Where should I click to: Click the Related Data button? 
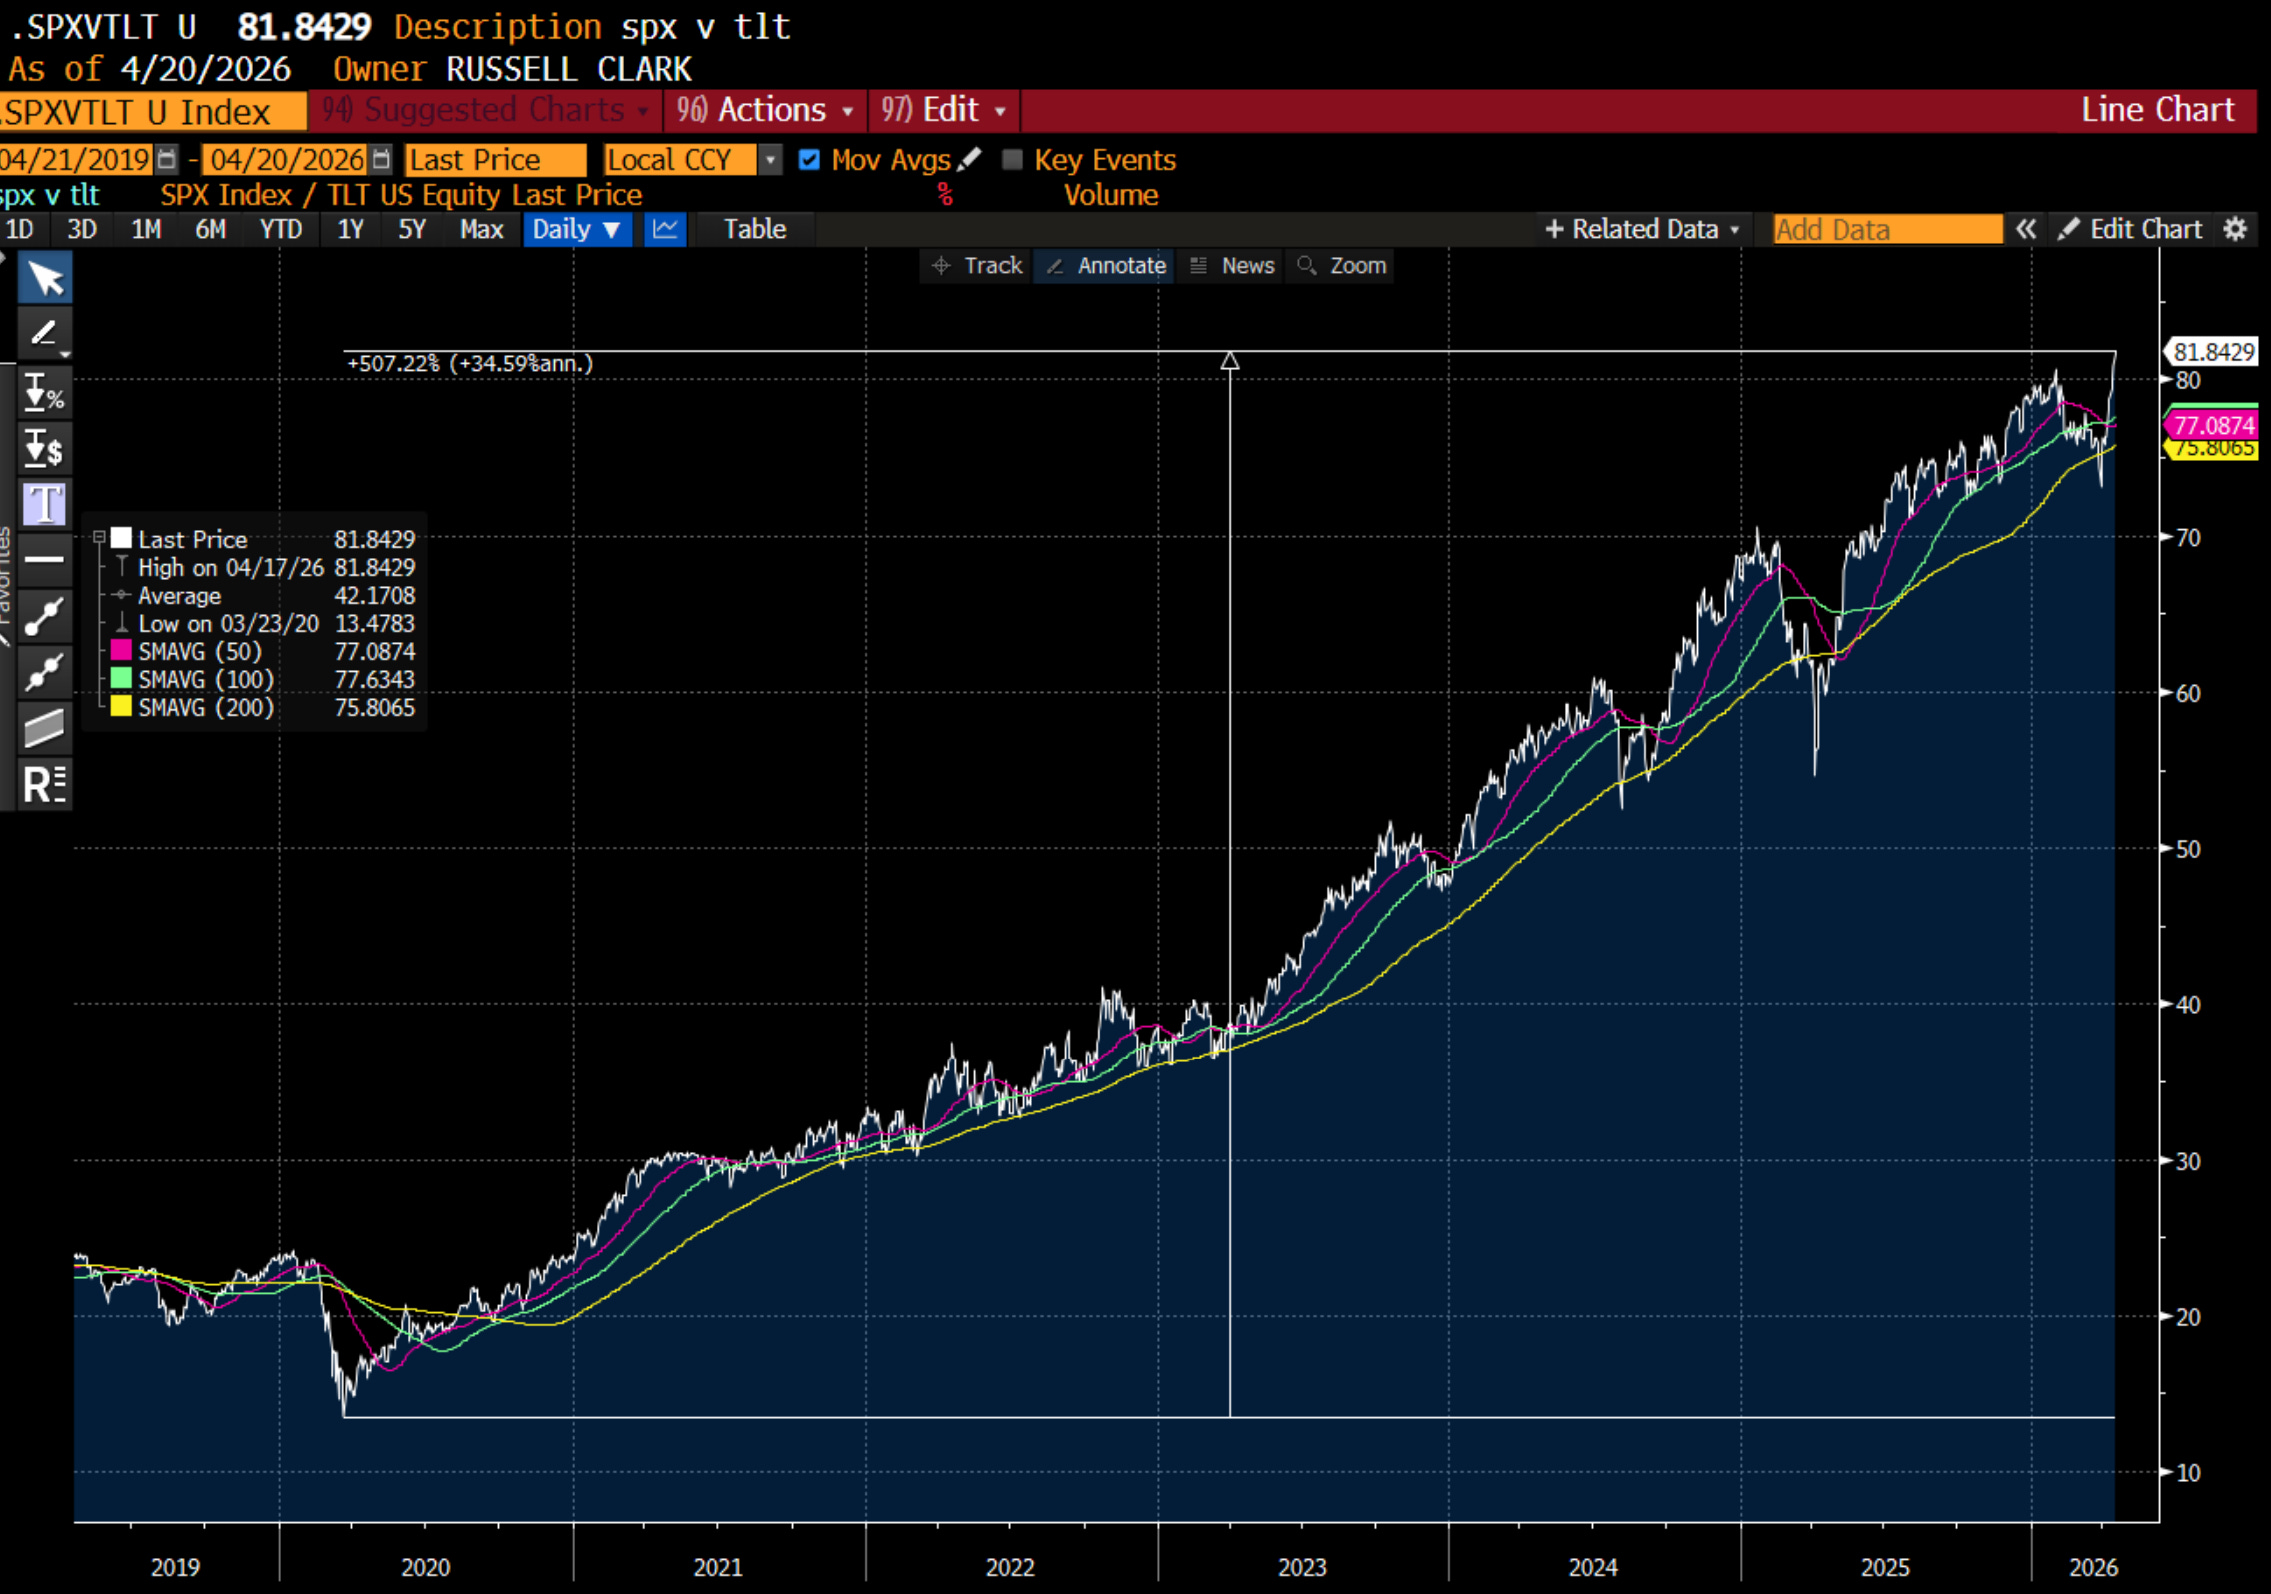(x=1642, y=229)
